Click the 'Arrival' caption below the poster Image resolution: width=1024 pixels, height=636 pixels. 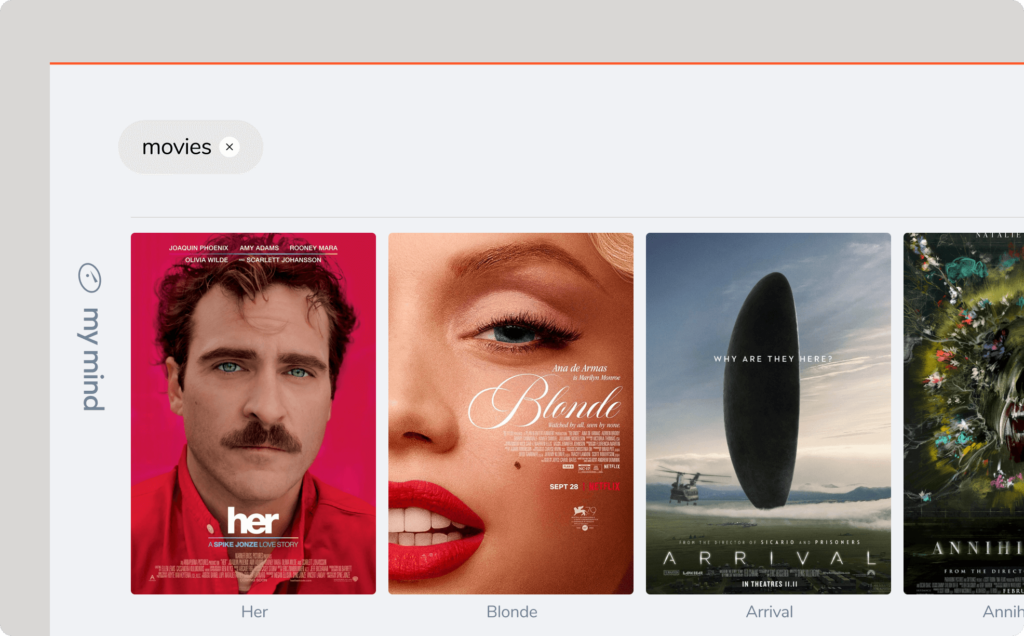point(769,611)
